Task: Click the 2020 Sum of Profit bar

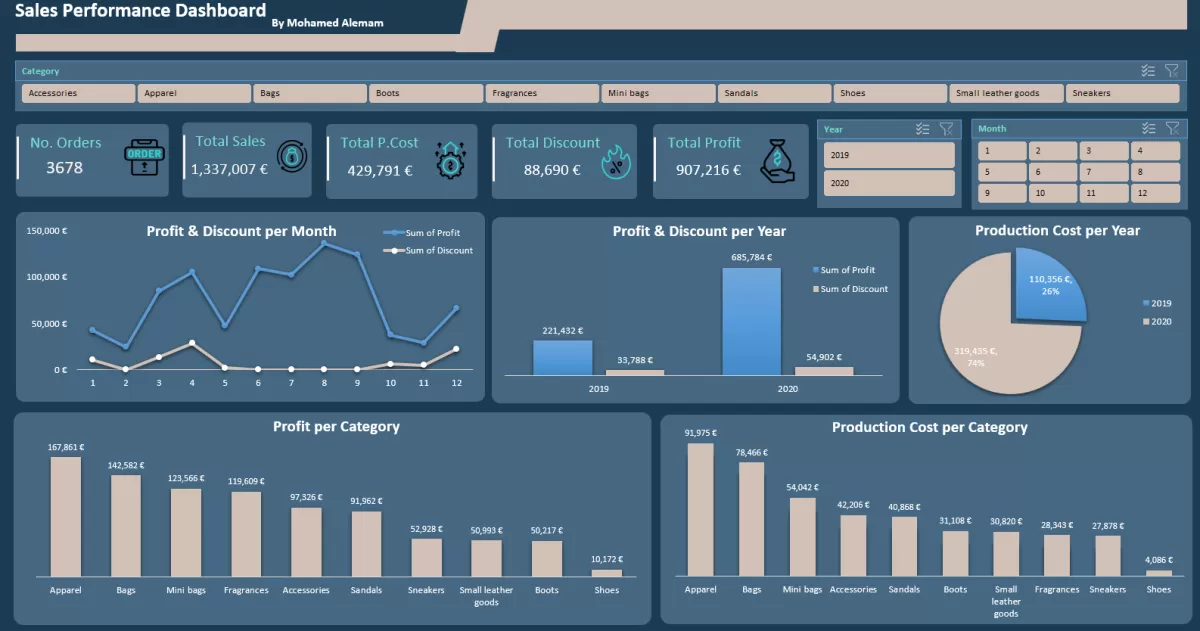Action: 751,322
